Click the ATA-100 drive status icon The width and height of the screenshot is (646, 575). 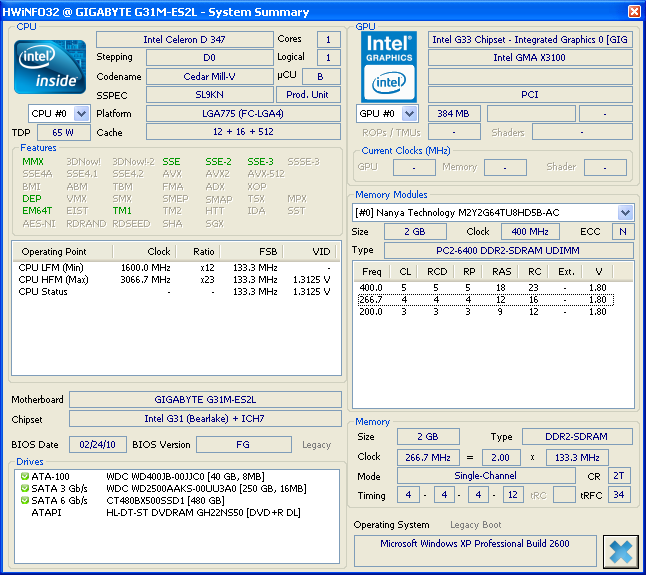[24, 476]
